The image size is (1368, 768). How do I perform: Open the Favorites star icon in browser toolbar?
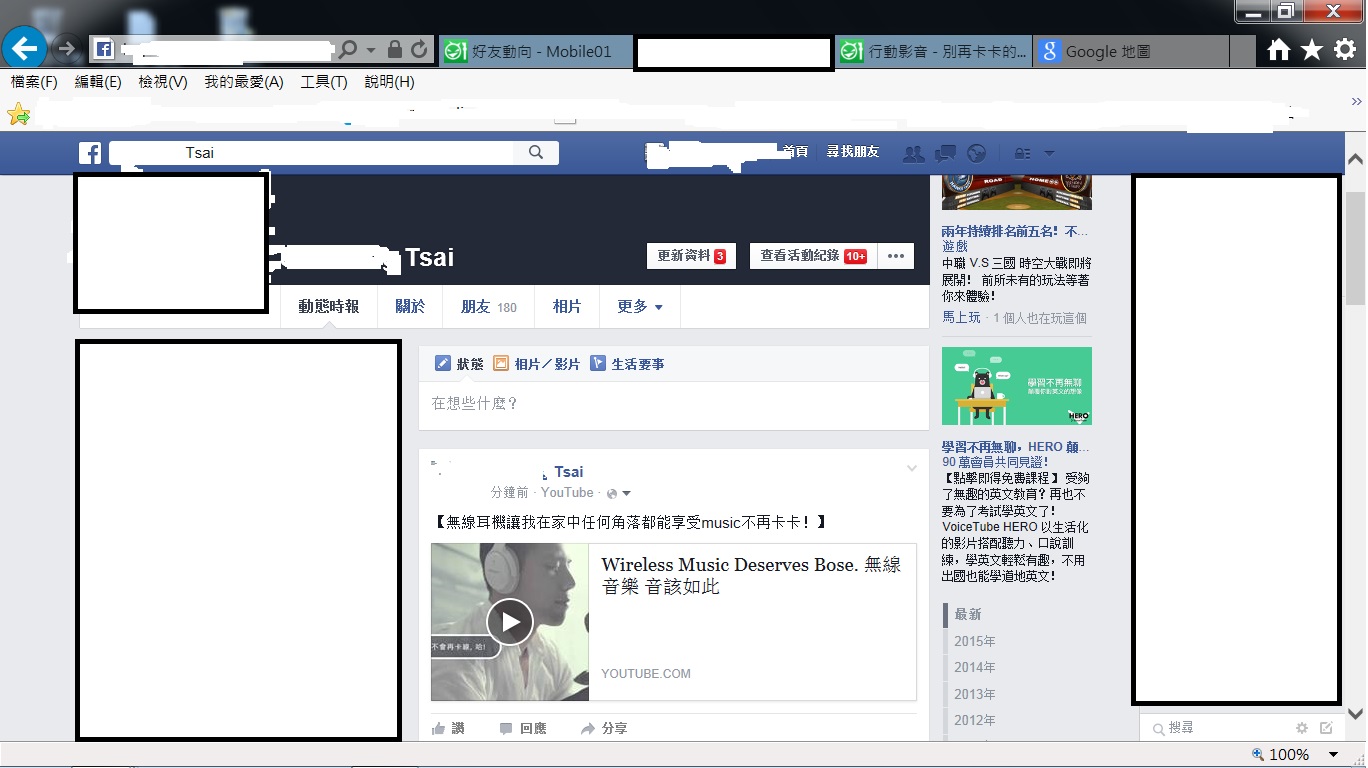tap(1312, 51)
